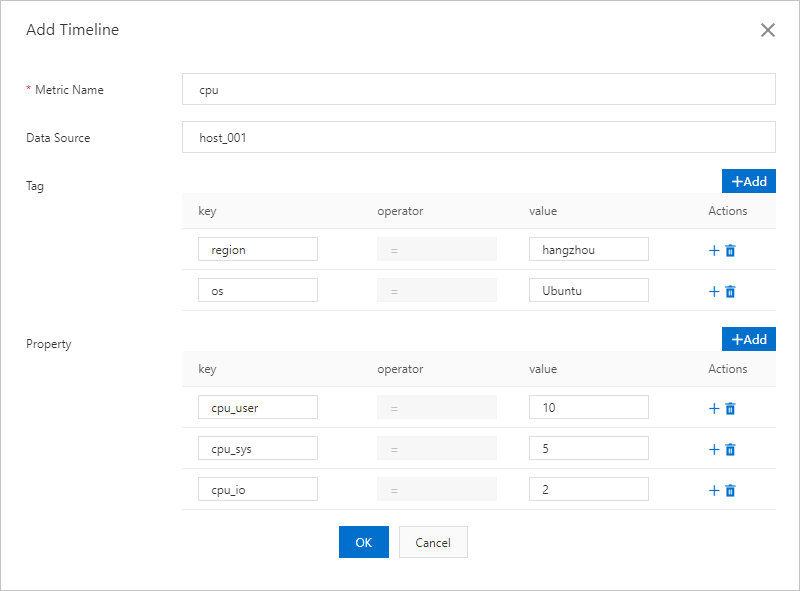Click plus icon in cpu_io row
The image size is (800, 591).
coord(714,490)
